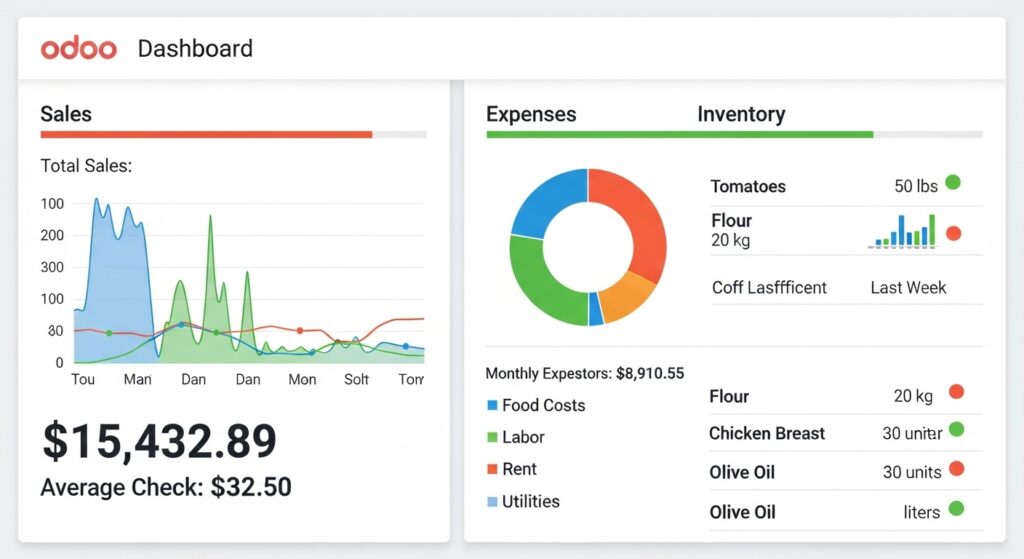Toggle the Rent legend entry
Image resolution: width=1024 pixels, height=559 pixels.
(511, 469)
